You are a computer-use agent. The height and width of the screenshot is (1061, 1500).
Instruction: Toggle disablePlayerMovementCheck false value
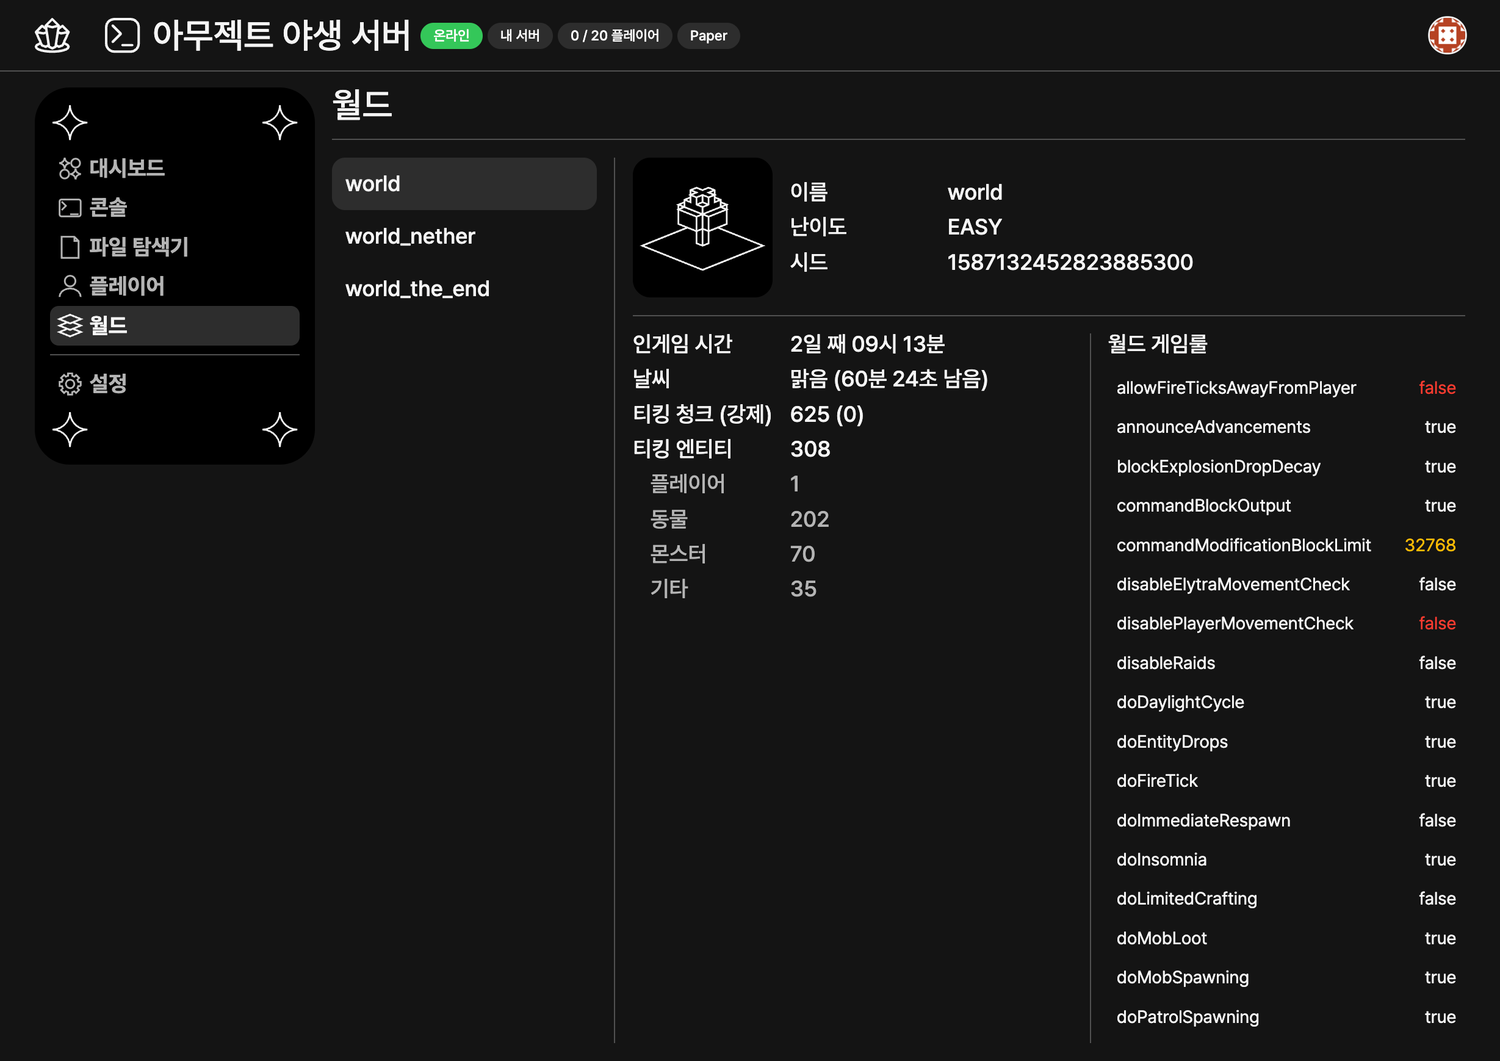[1436, 623]
